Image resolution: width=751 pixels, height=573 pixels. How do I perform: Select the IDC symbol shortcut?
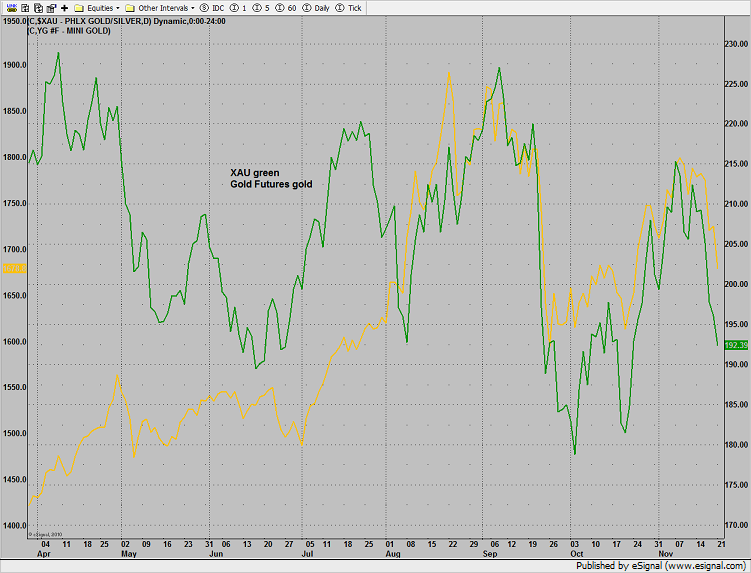click(x=210, y=7)
